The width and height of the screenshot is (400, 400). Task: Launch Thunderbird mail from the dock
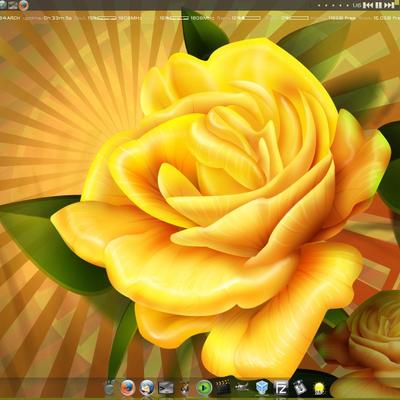147,388
